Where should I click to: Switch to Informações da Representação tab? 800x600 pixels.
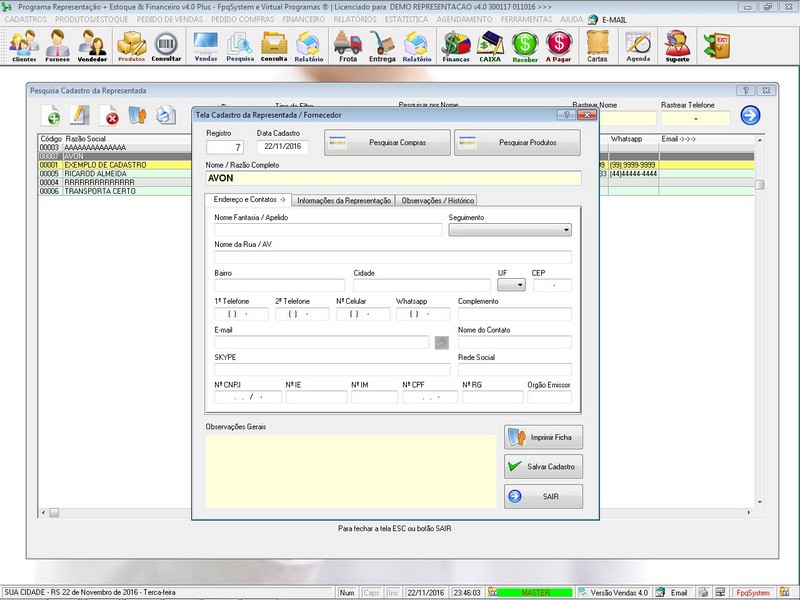click(x=344, y=201)
